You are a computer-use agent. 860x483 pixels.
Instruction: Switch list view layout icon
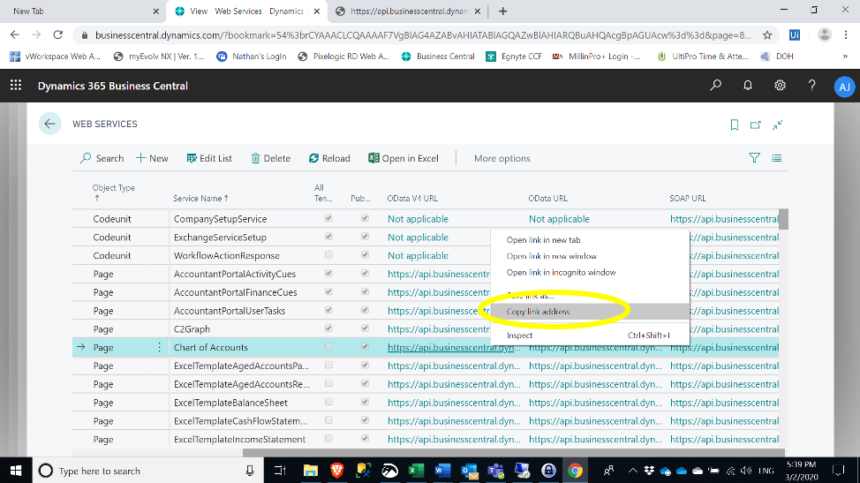pyautogui.click(x=777, y=158)
